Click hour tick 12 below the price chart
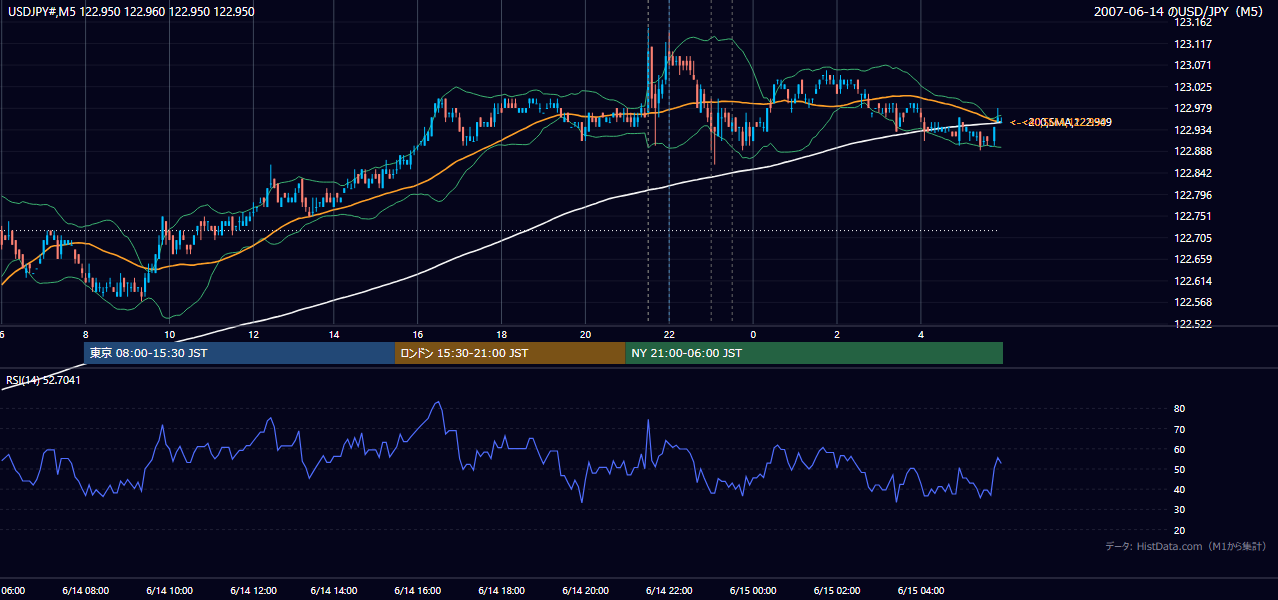 [x=253, y=335]
